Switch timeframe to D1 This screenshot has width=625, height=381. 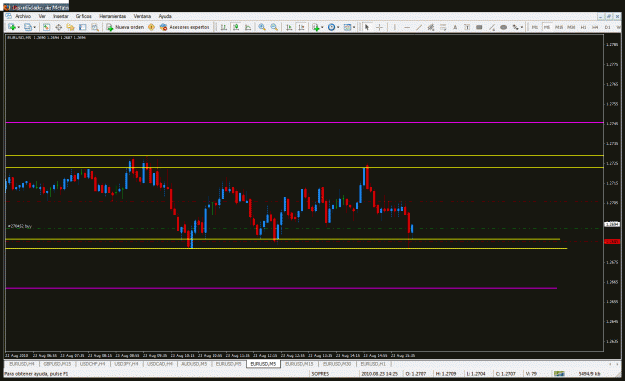(x=607, y=27)
